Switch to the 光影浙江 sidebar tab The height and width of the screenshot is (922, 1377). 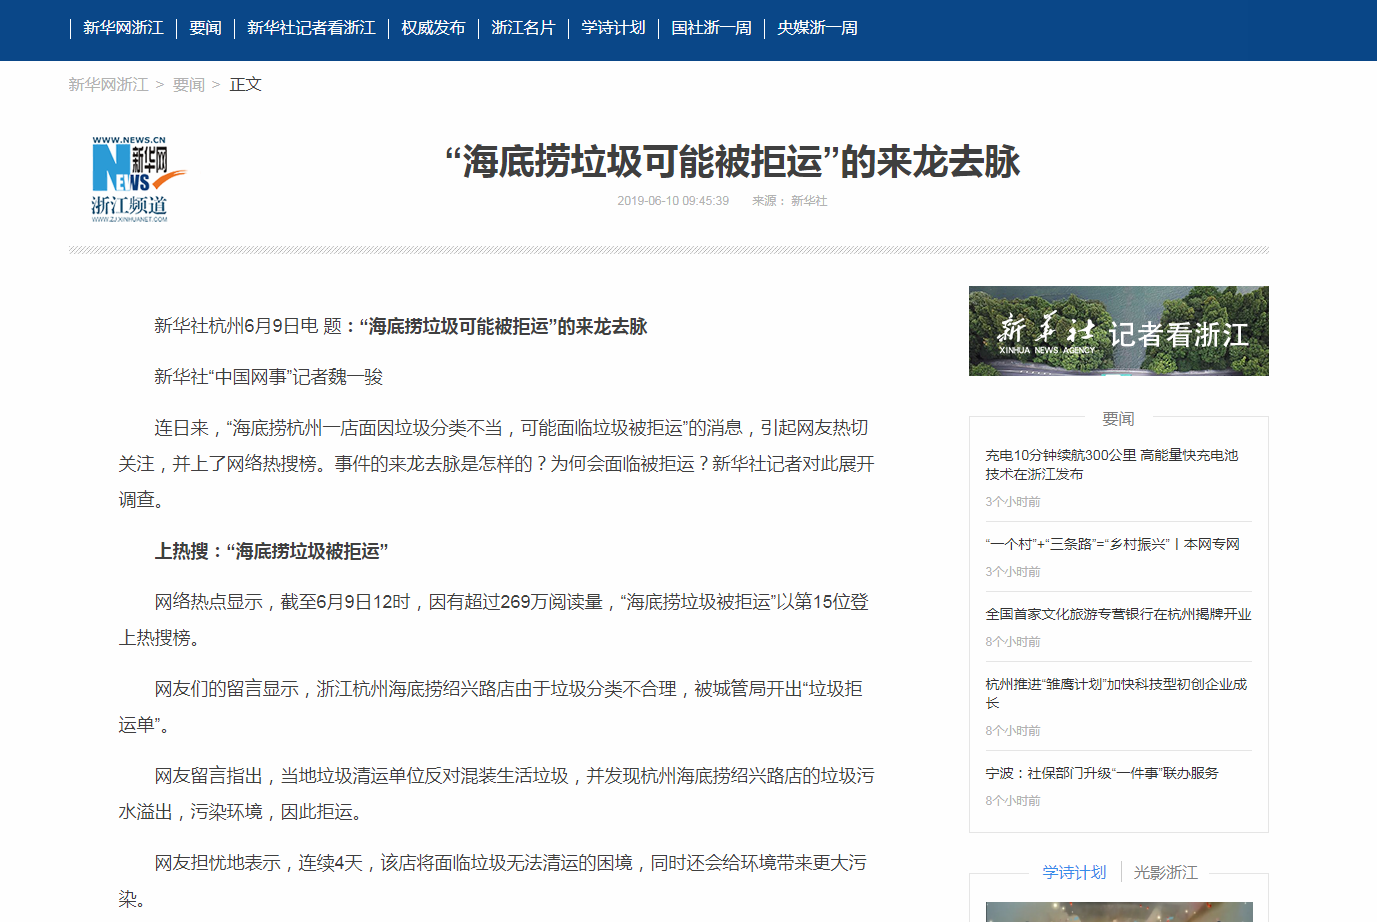point(1165,872)
